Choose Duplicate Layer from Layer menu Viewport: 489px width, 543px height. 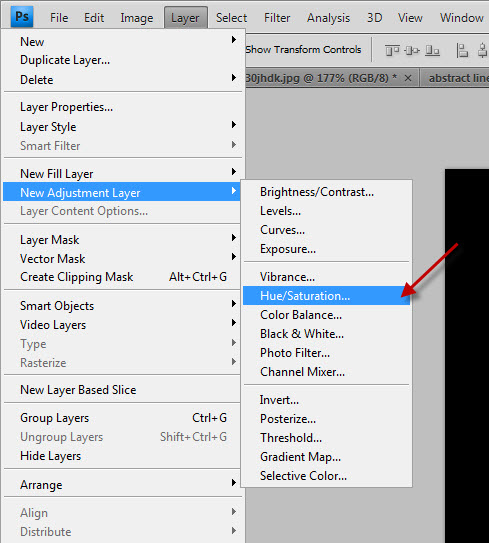(x=122, y=60)
